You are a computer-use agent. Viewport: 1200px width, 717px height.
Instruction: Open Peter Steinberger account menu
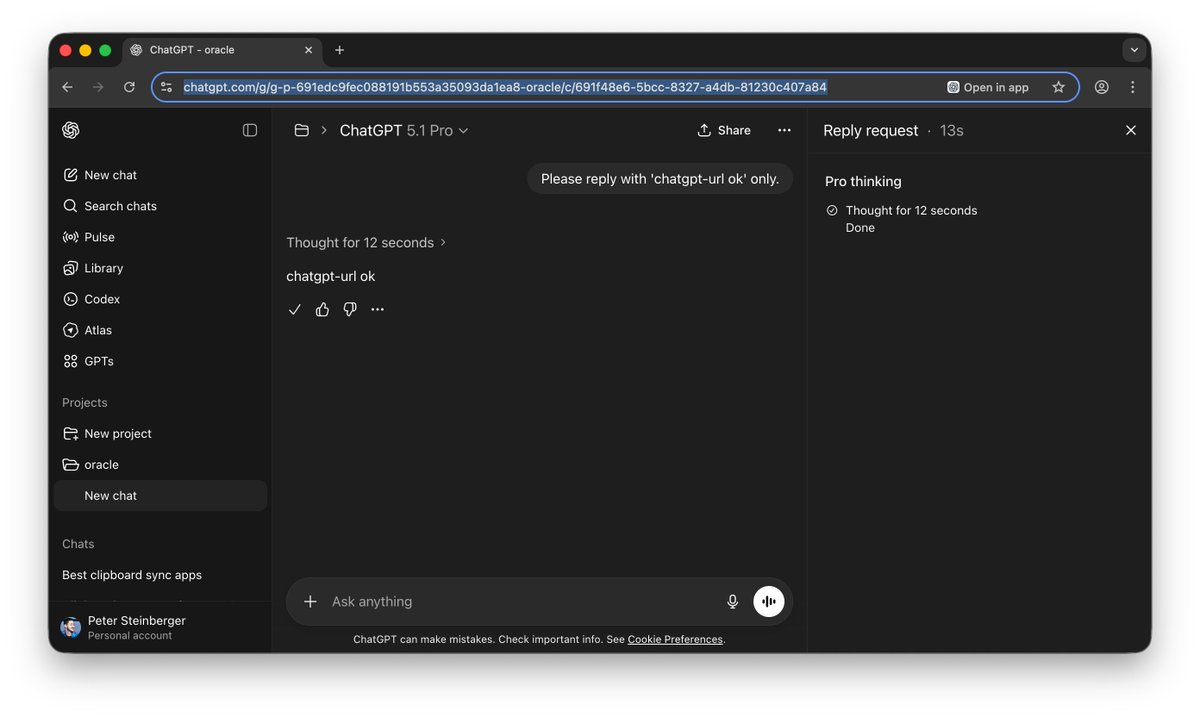pyautogui.click(x=160, y=627)
